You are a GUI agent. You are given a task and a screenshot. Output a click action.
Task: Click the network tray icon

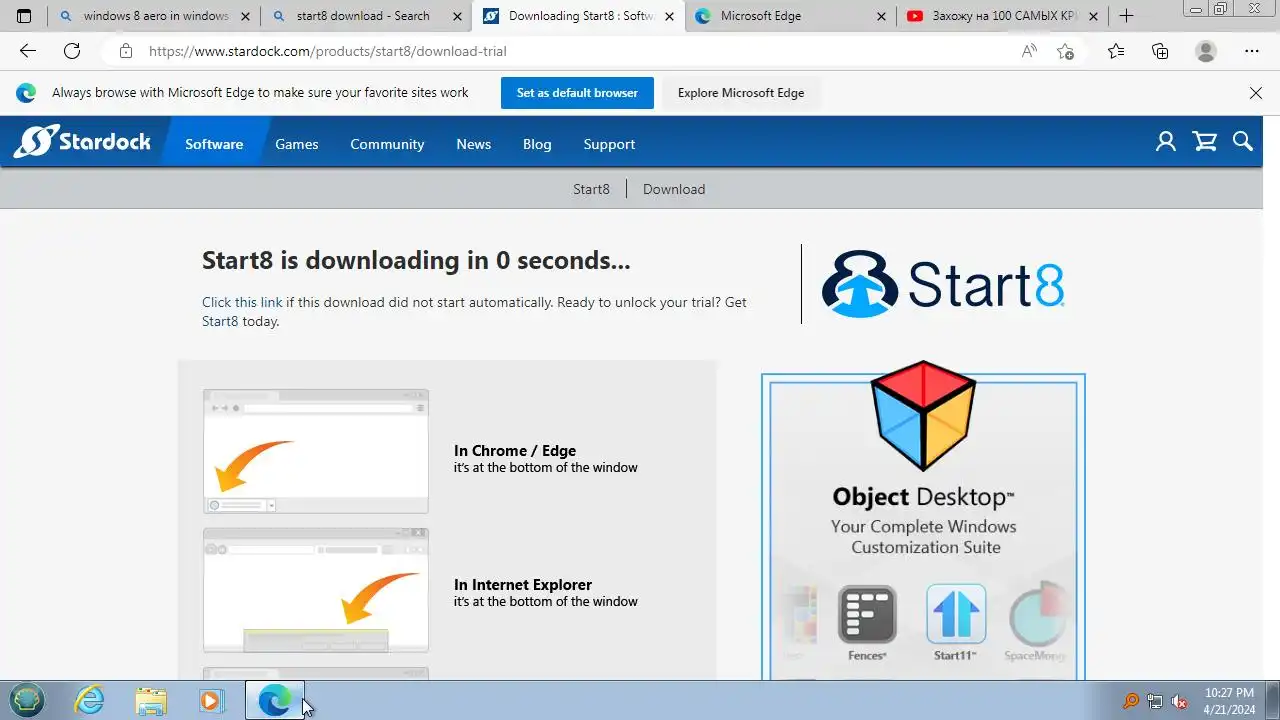click(x=1155, y=701)
